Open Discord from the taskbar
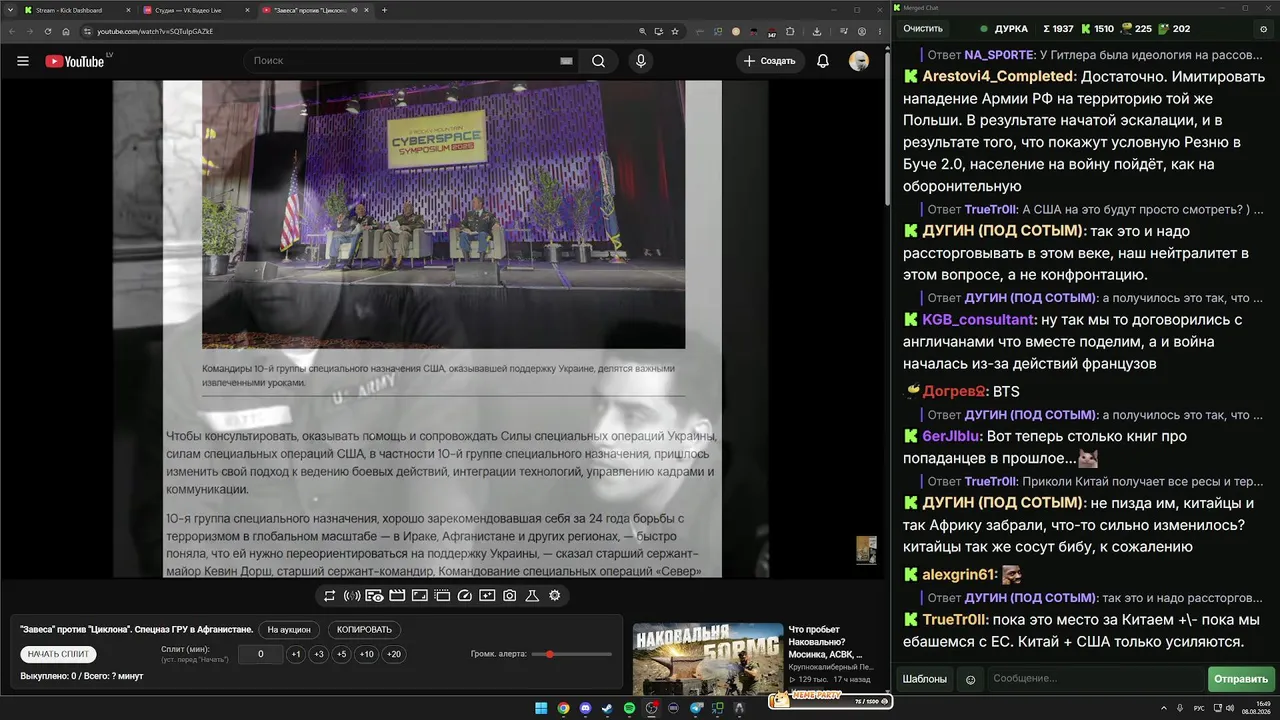This screenshot has width=1280, height=720. (585, 708)
